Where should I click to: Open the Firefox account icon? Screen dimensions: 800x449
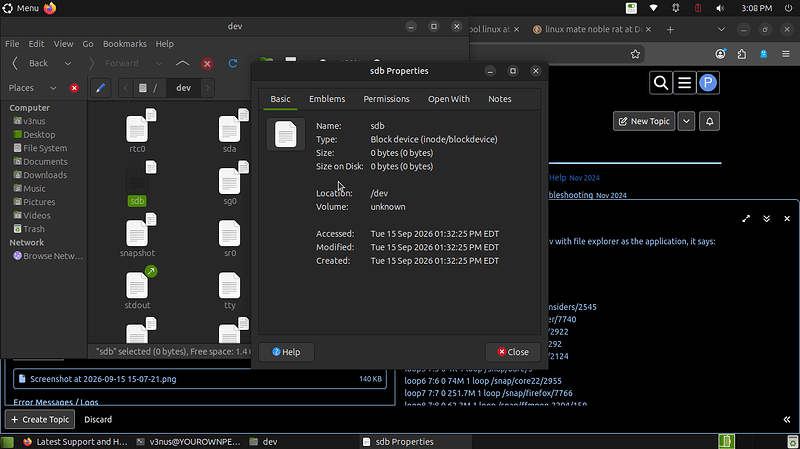point(720,54)
